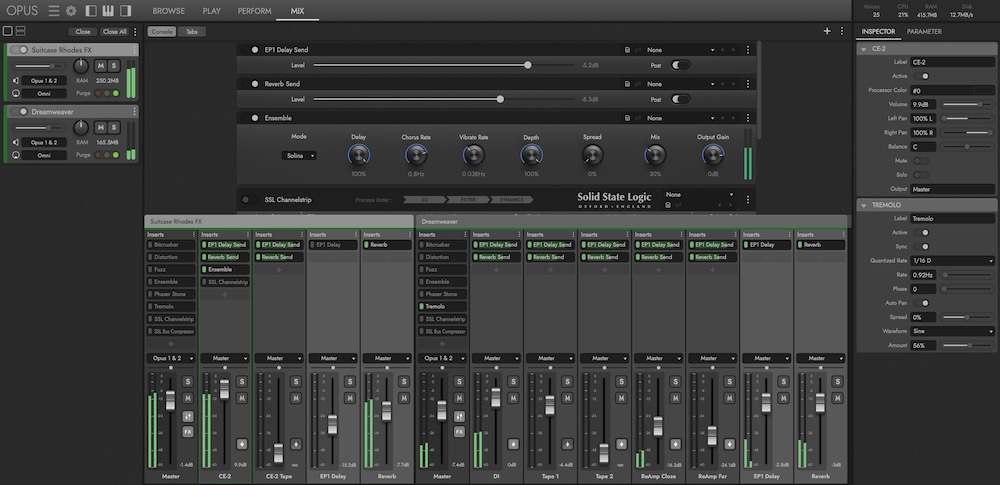Solo the Dreamweaver instrument in rack
Viewport: 1000px width, 485px height.
pyautogui.click(x=114, y=128)
